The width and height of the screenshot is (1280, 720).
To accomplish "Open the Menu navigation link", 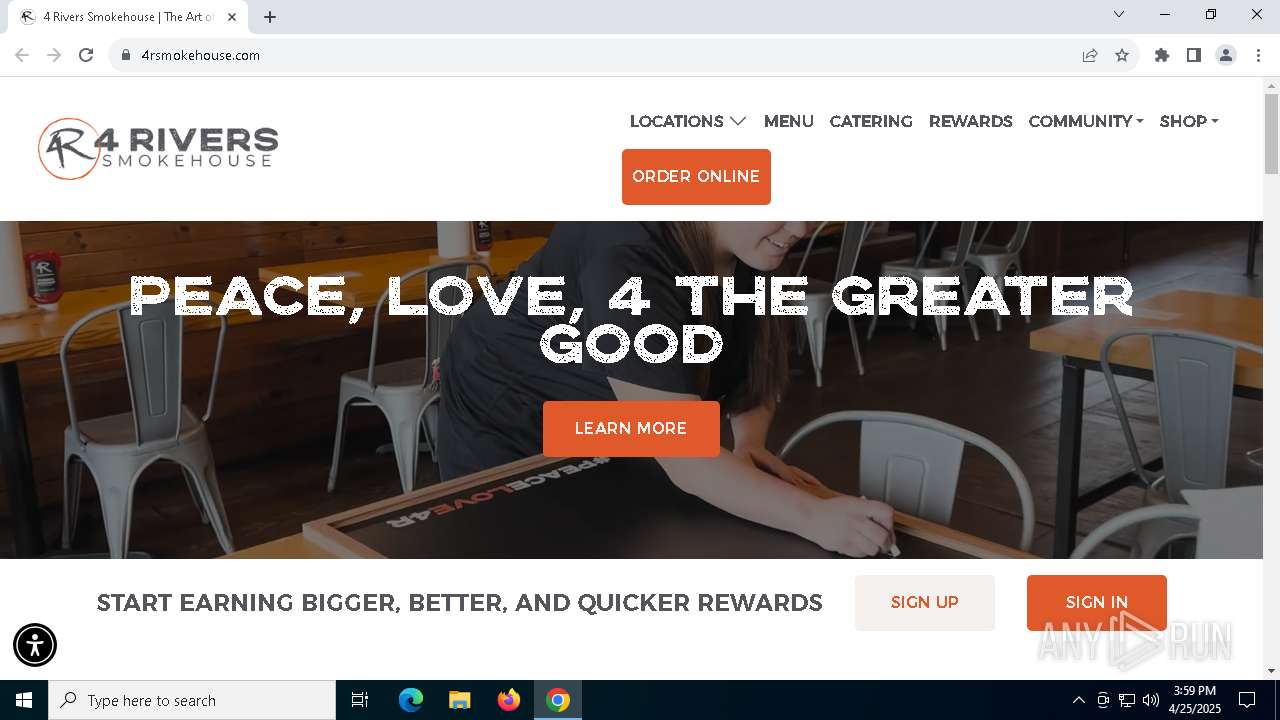I will click(789, 121).
